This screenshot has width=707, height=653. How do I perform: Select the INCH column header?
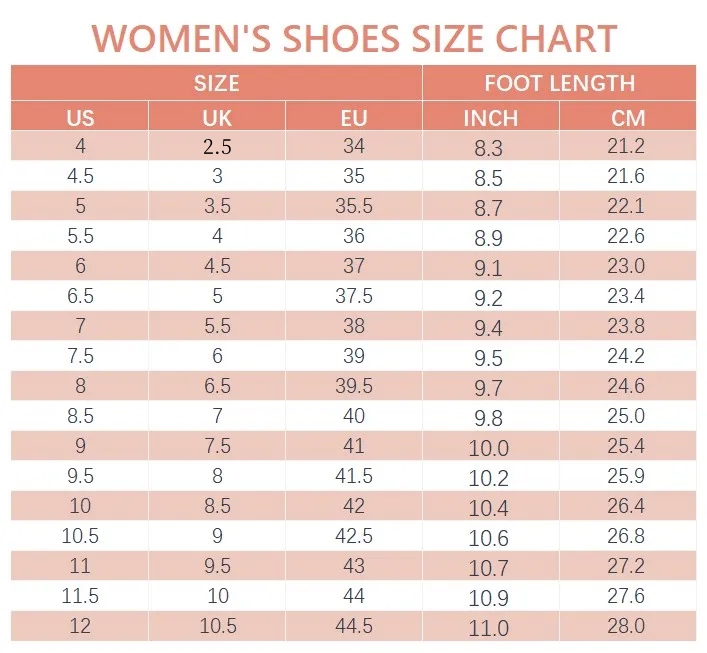(x=490, y=117)
